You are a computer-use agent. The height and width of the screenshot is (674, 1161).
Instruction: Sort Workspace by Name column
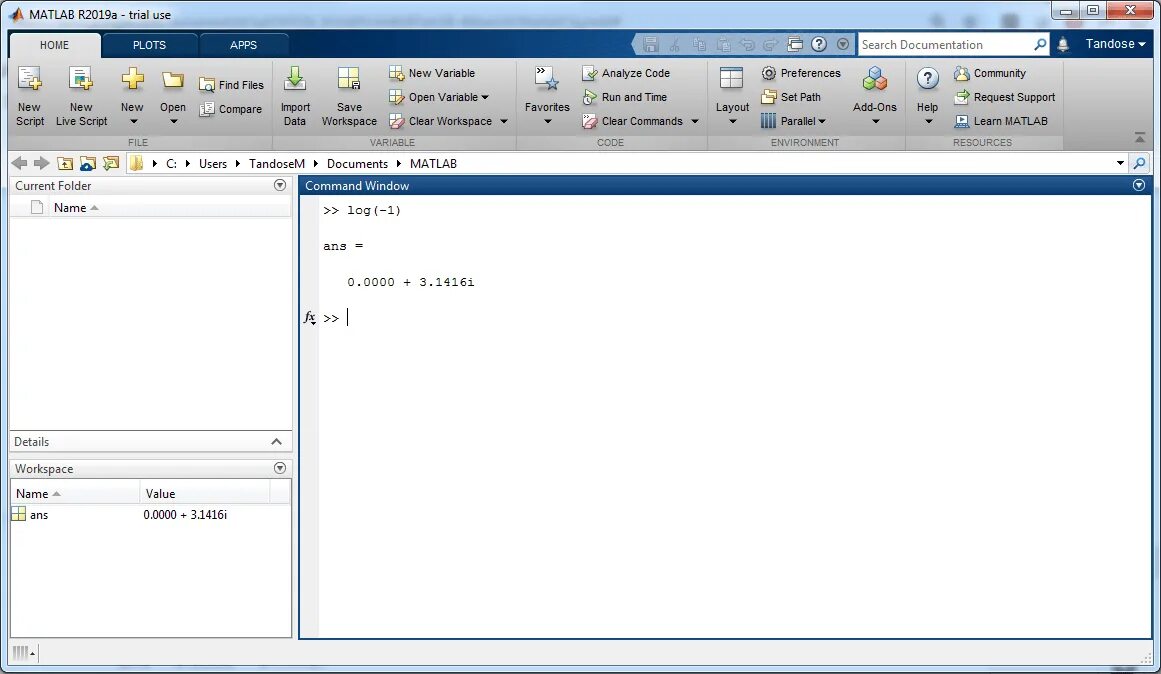coord(75,493)
